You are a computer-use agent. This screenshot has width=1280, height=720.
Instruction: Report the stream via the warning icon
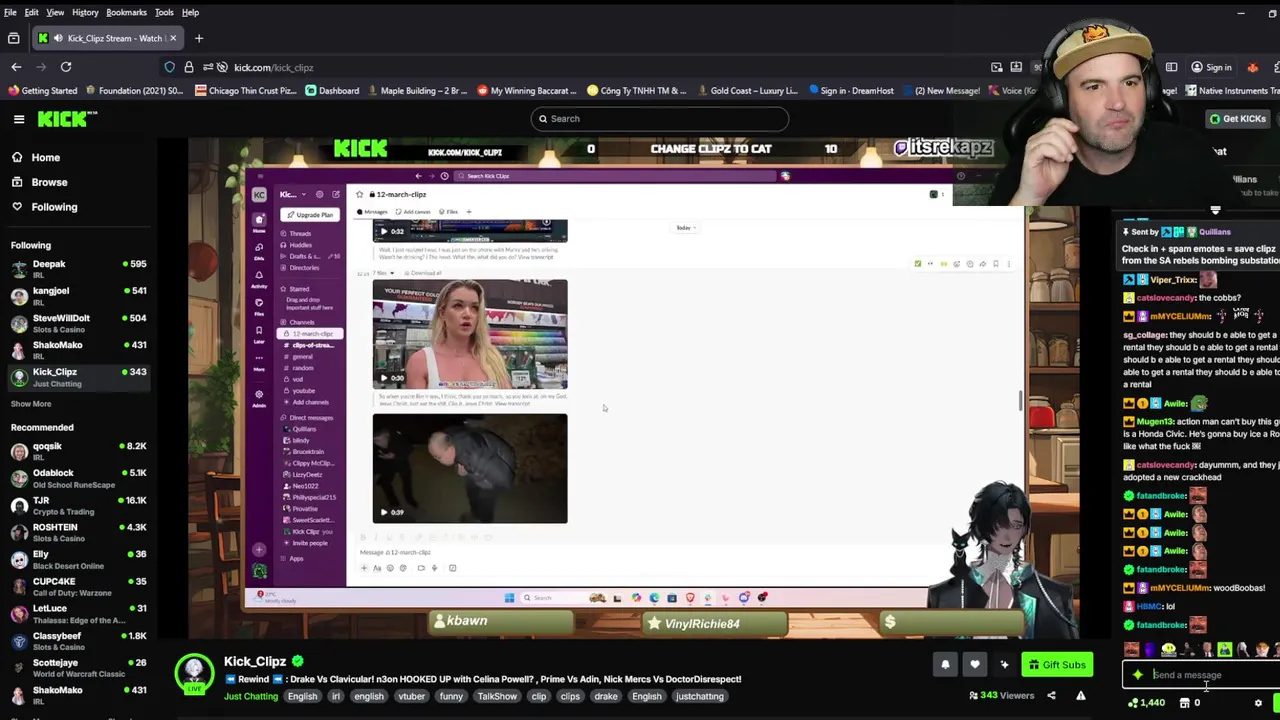click(1081, 695)
